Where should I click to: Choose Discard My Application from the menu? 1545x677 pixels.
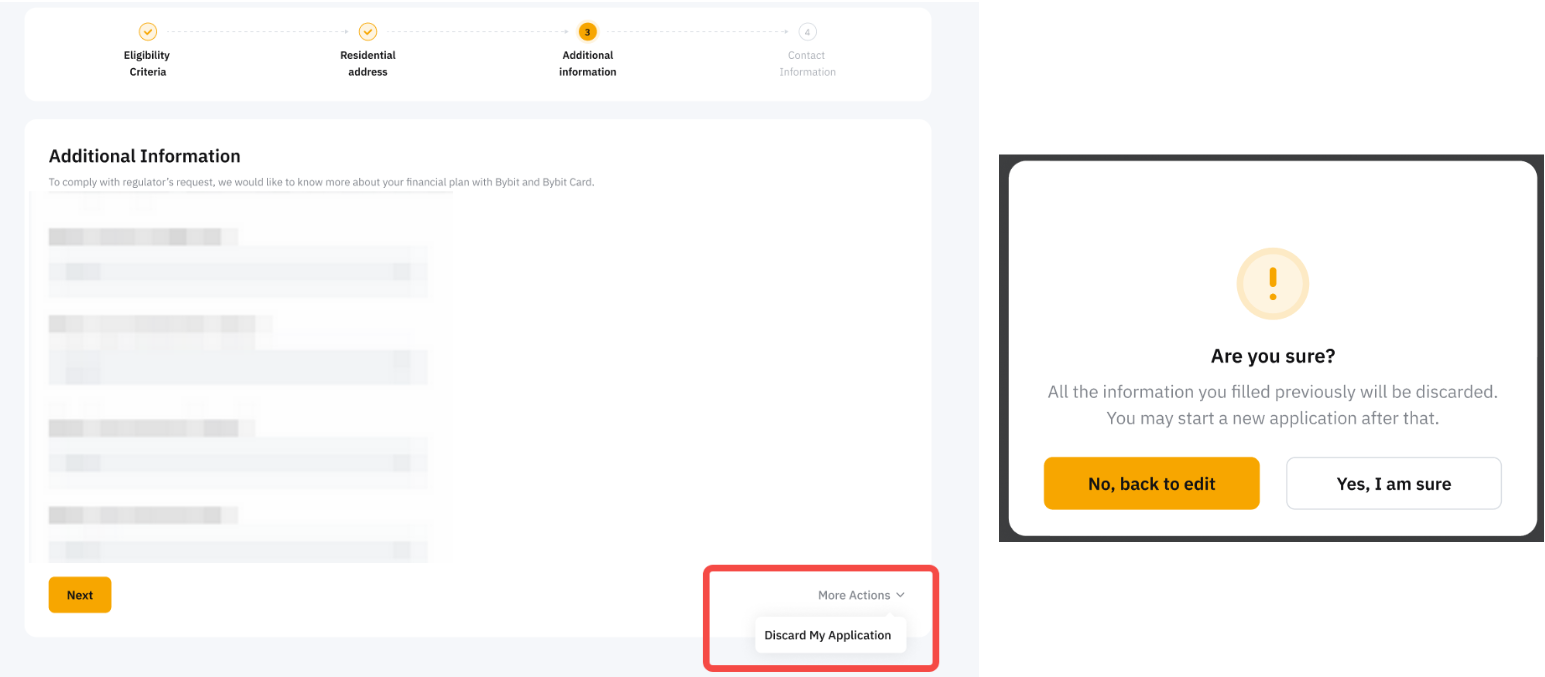pos(828,635)
